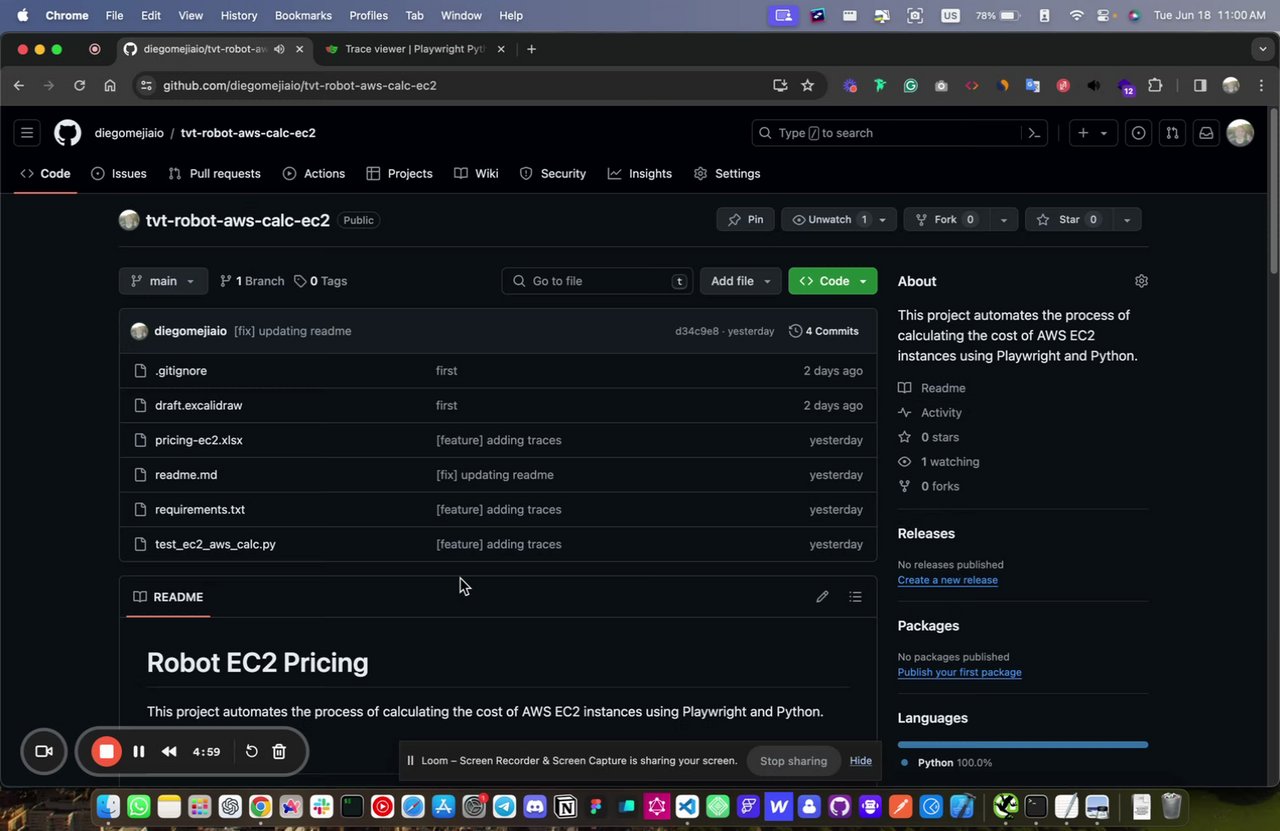Viewport: 1280px width, 831px height.
Task: Open About section settings gear
Action: point(1141,281)
